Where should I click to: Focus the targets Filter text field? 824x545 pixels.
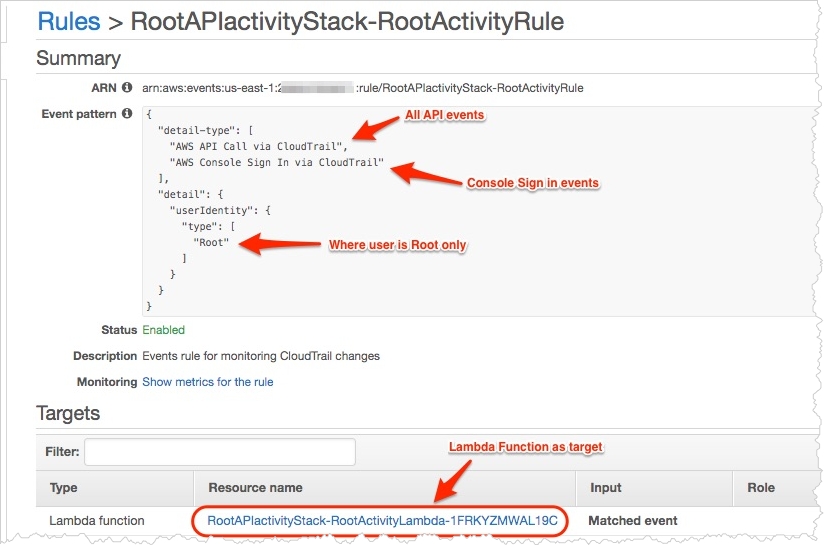[x=219, y=452]
